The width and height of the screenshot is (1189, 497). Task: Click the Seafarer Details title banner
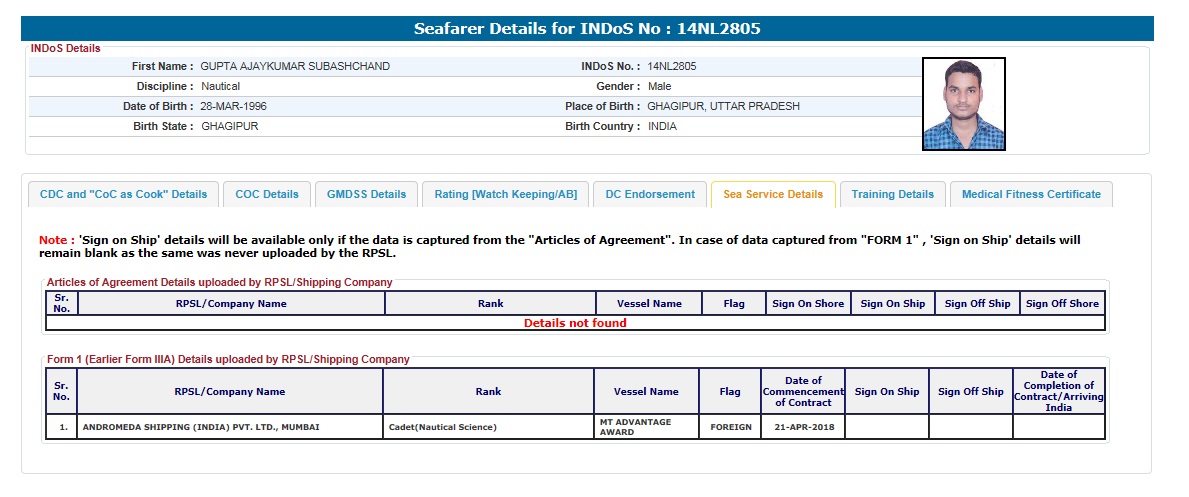[x=587, y=29]
